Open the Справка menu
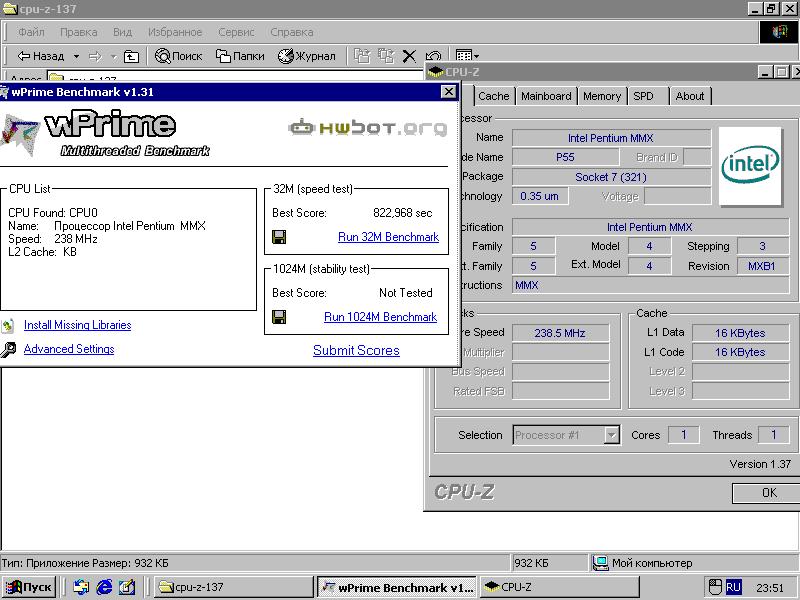The width and height of the screenshot is (800, 600). (292, 32)
